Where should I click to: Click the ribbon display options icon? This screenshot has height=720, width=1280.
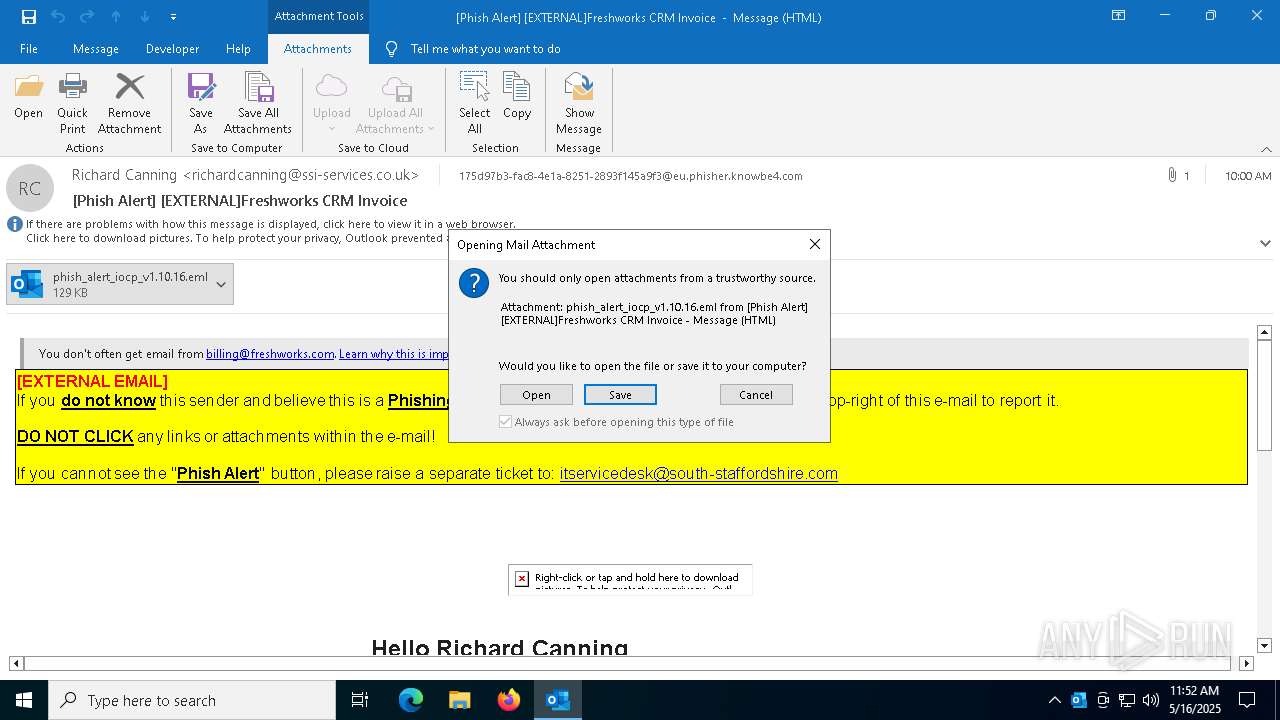pos(1119,16)
